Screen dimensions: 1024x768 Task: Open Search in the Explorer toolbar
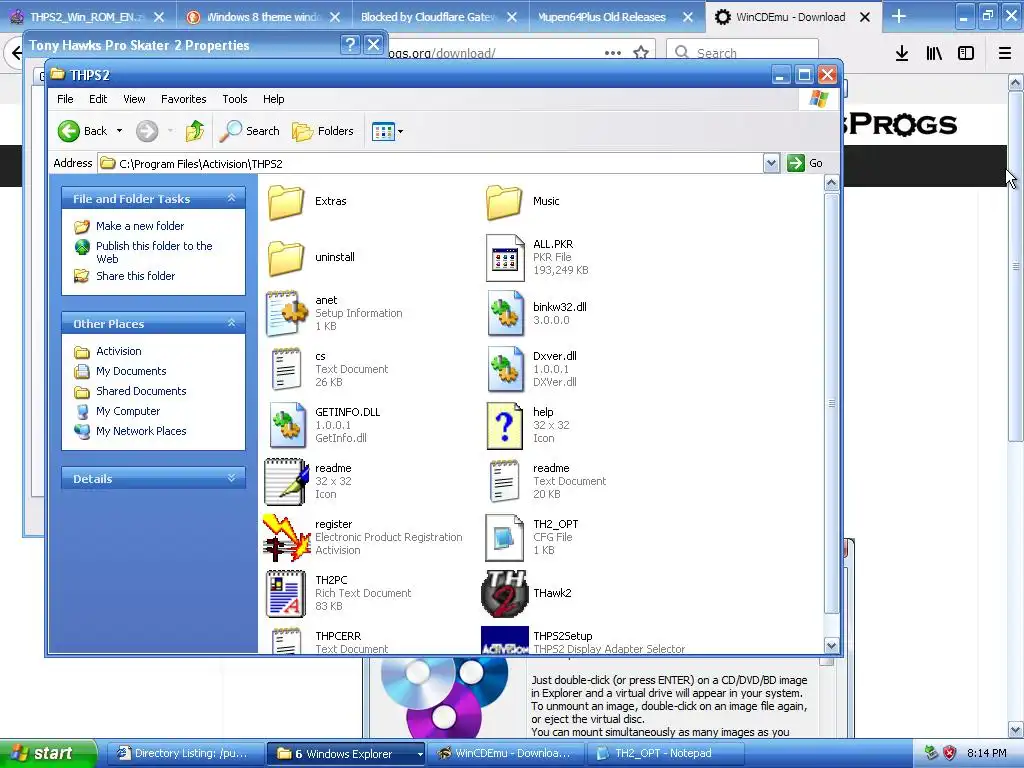(x=249, y=131)
